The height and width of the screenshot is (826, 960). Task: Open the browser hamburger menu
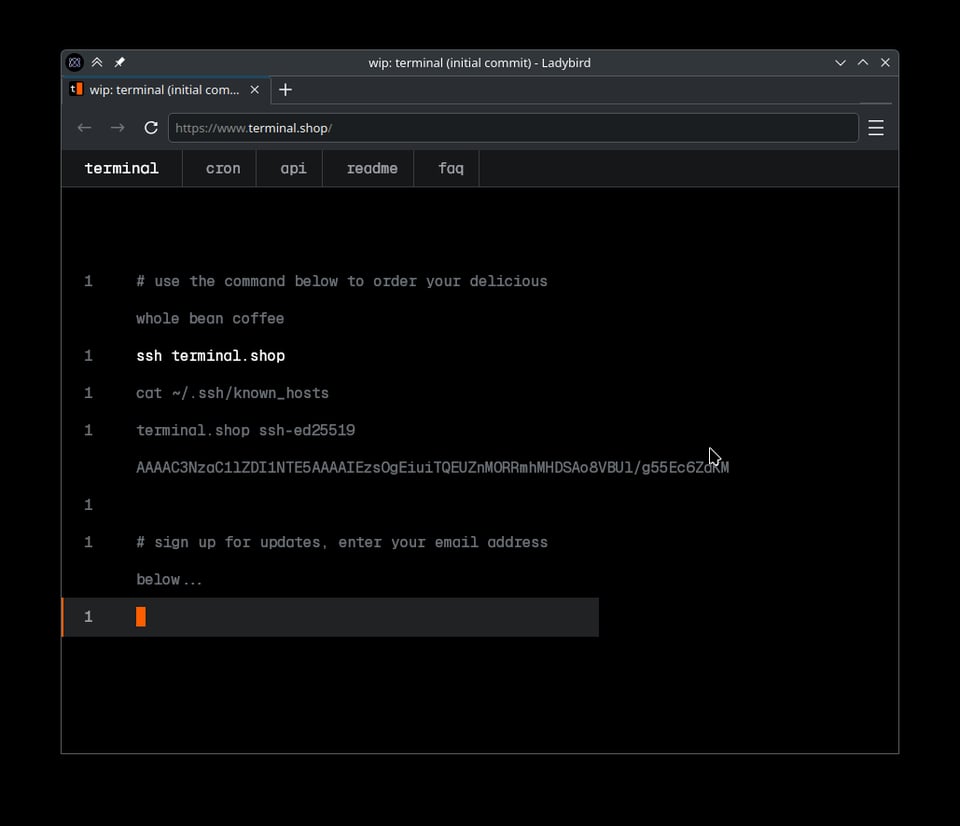click(x=876, y=128)
